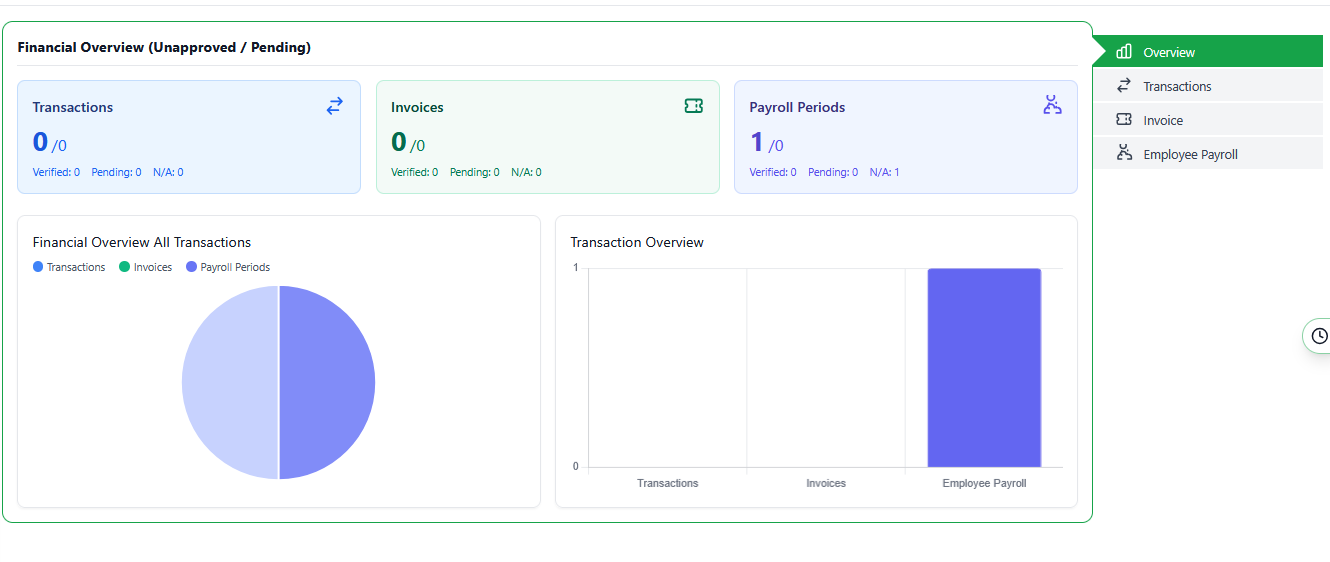The height and width of the screenshot is (562, 1330).
Task: Click the lighter left half of pie chart
Action: (230, 382)
